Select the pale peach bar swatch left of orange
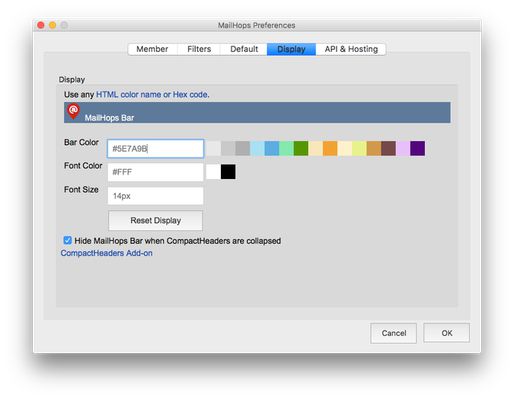 tap(316, 148)
